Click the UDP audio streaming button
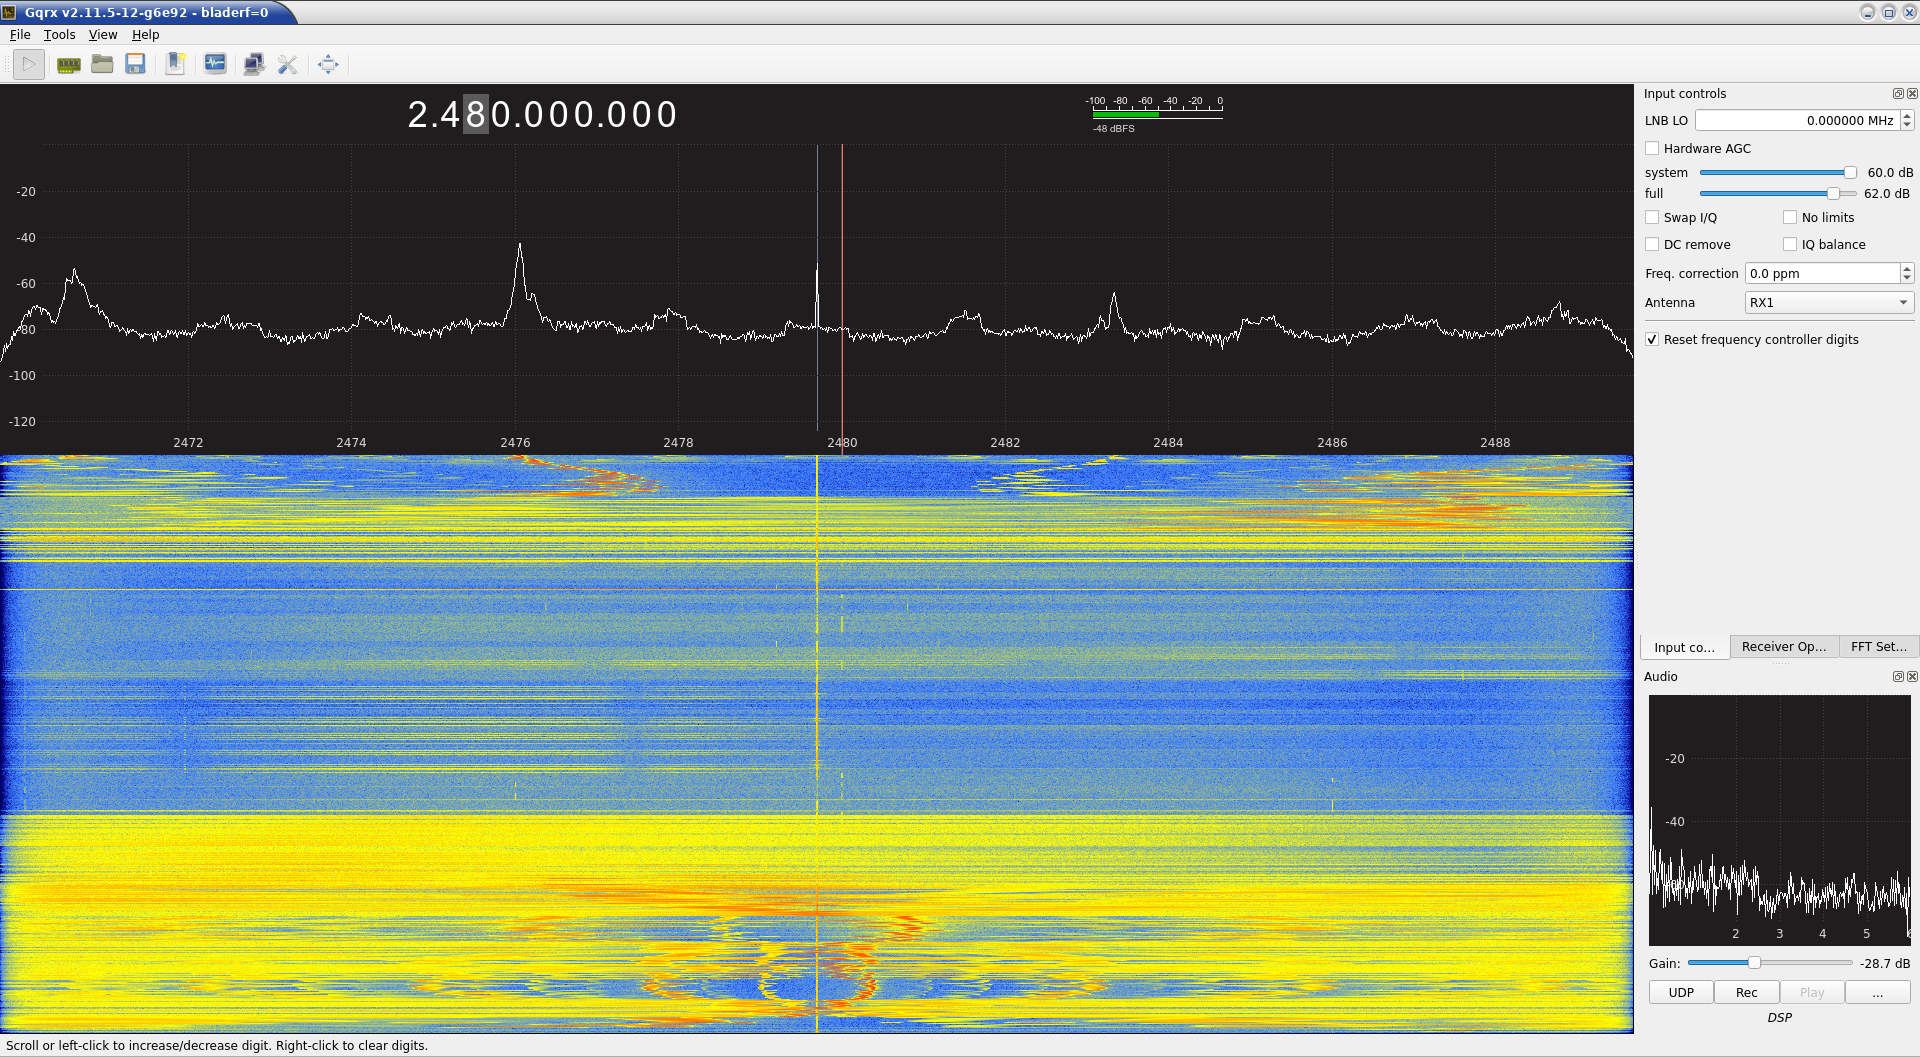The width and height of the screenshot is (1920, 1057). 1681,992
